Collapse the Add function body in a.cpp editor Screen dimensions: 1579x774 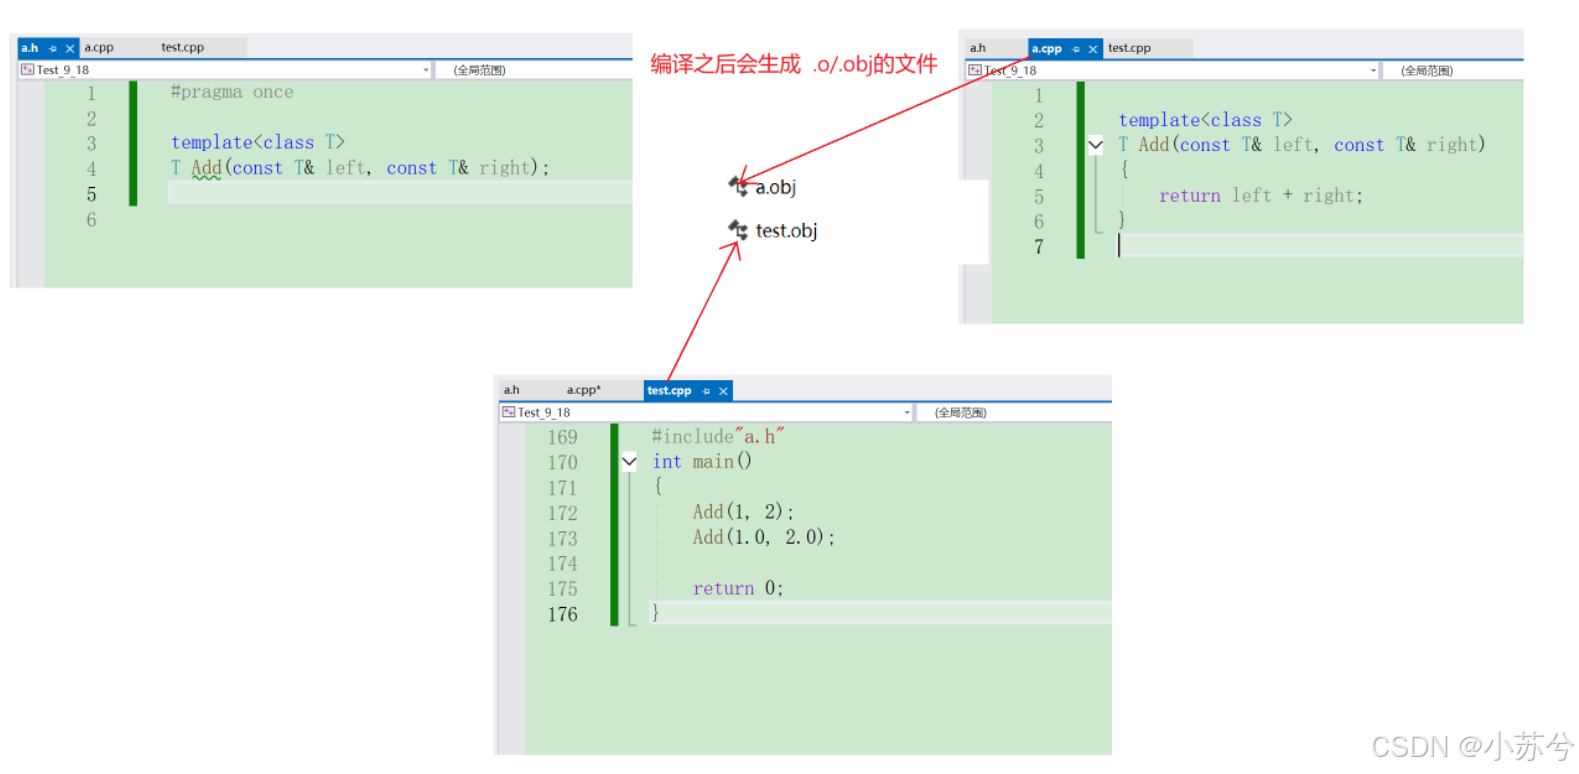pyautogui.click(x=1096, y=145)
